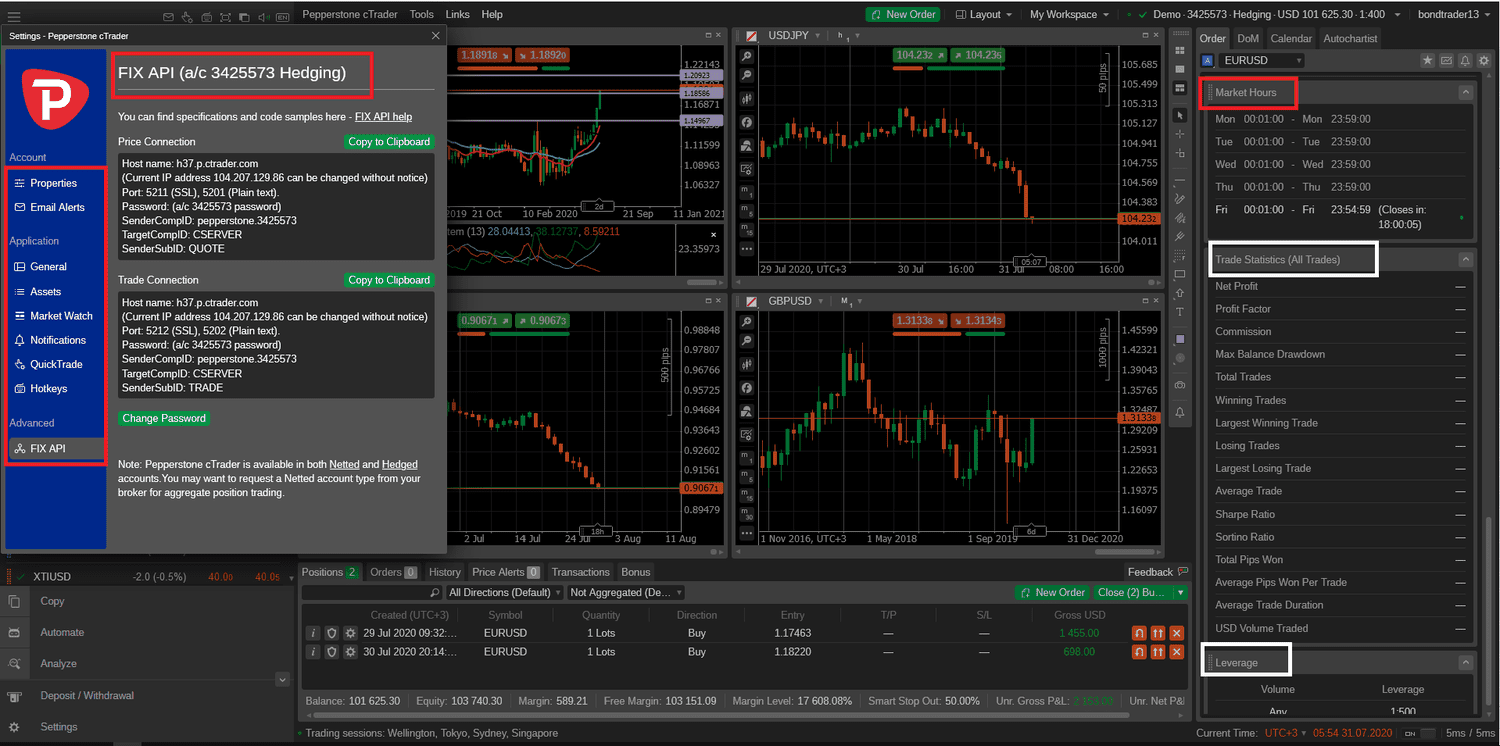Open the FIX API help link
Screen dimensions: 1500x746
pyautogui.click(x=383, y=117)
